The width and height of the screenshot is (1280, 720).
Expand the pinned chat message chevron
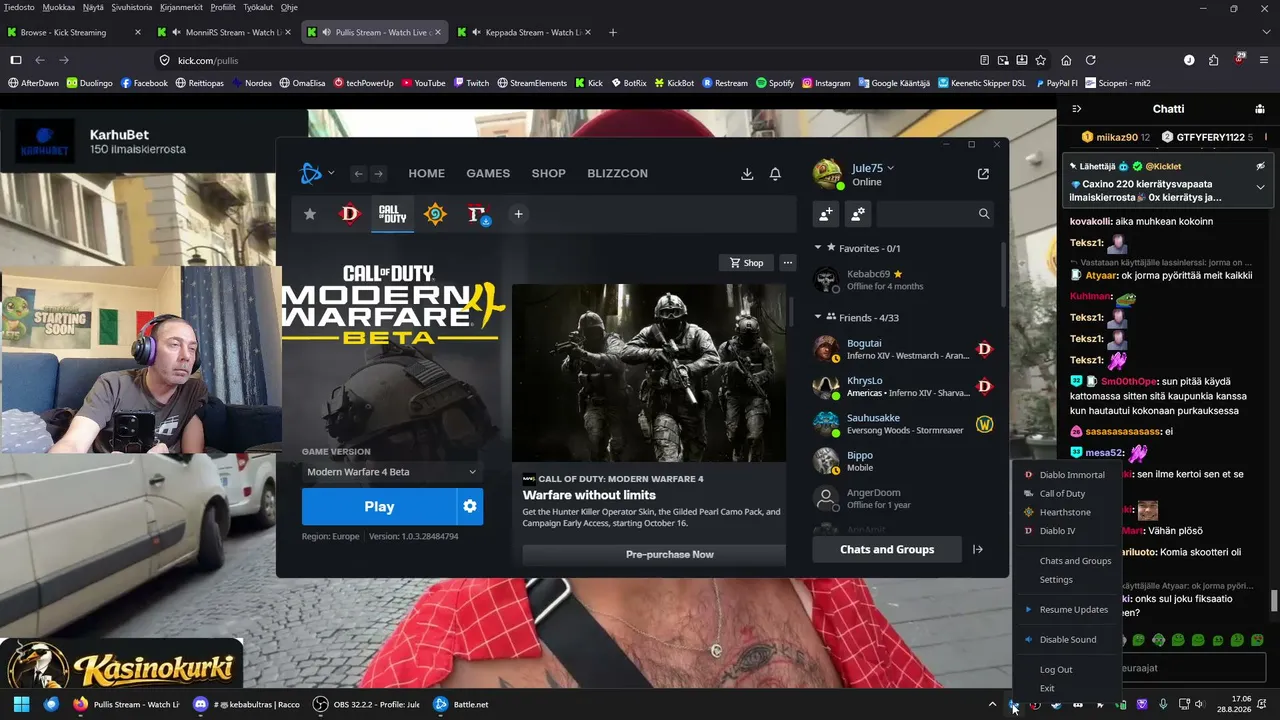tap(1260, 187)
